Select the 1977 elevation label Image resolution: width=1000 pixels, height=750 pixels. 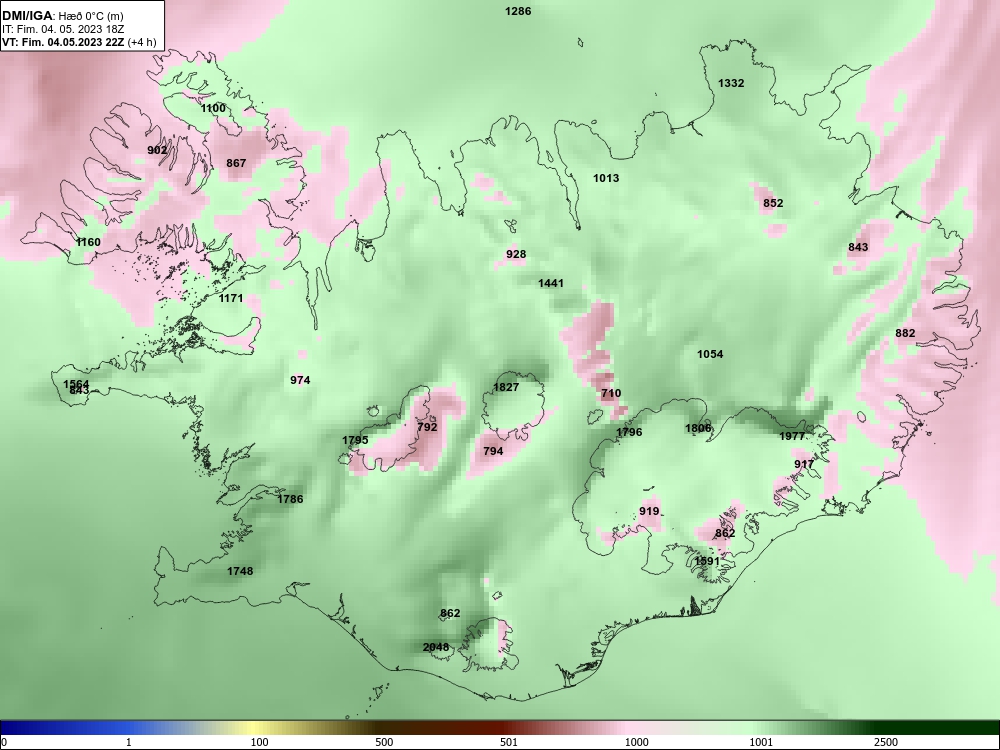point(792,436)
